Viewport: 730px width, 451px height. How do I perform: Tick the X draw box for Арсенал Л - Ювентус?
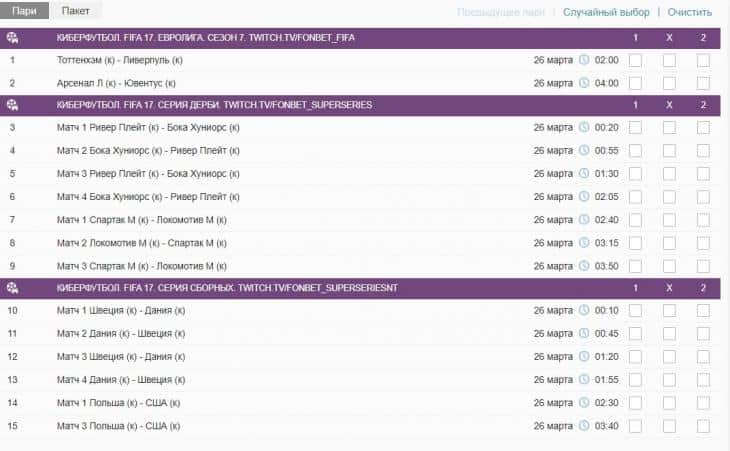(669, 82)
